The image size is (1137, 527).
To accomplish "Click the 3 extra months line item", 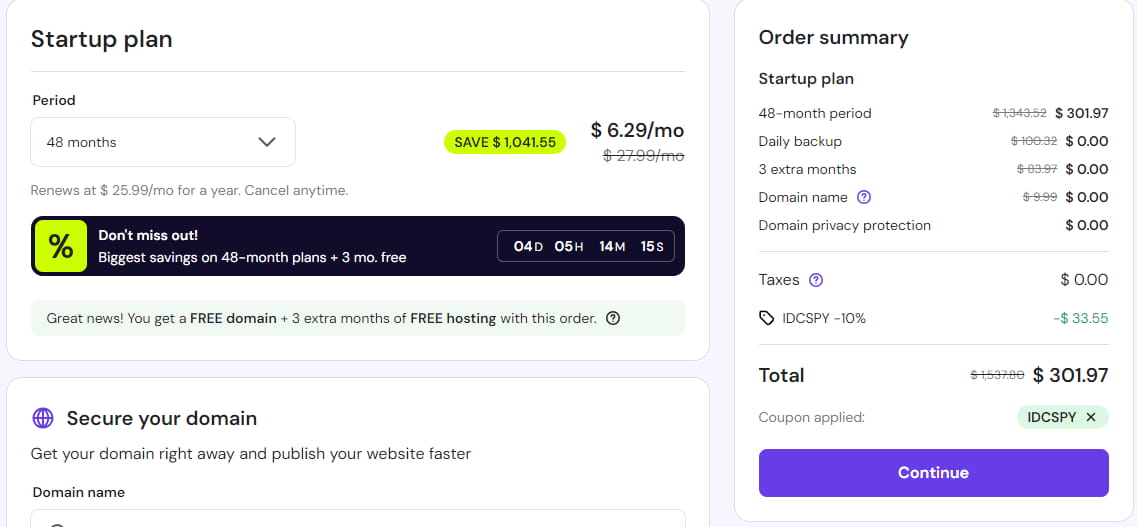I will (807, 169).
